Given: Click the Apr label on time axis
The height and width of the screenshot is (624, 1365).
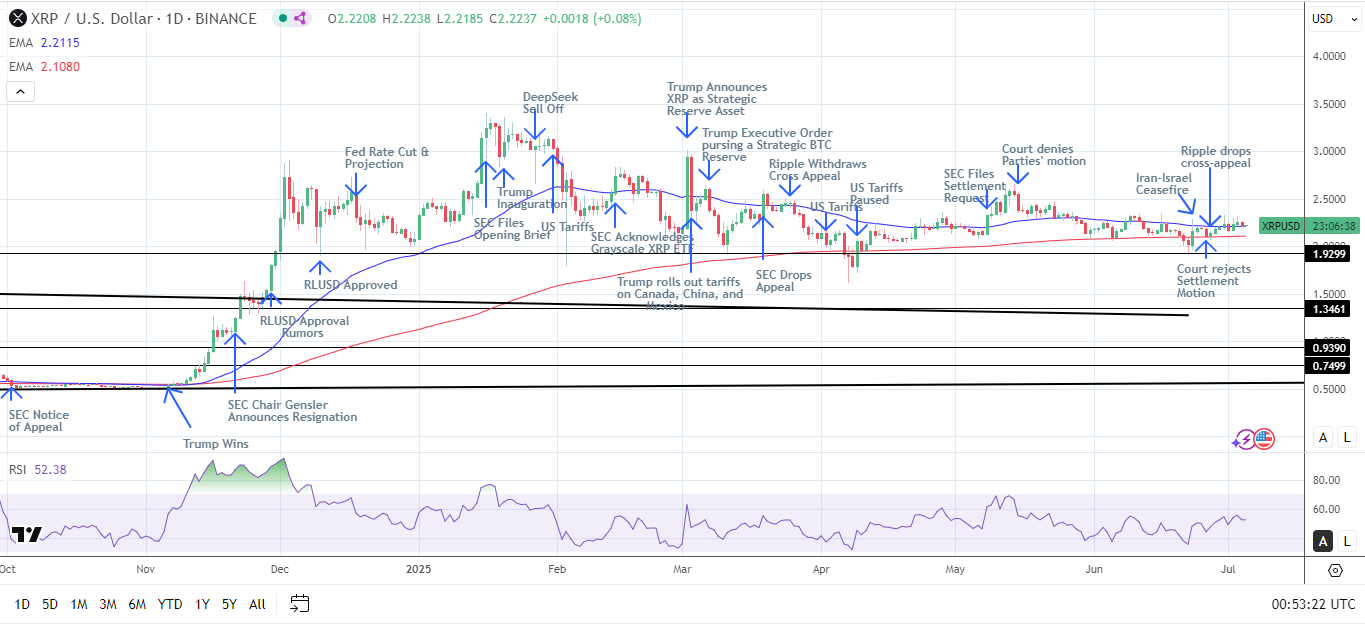Looking at the screenshot, I should pyautogui.click(x=820, y=569).
